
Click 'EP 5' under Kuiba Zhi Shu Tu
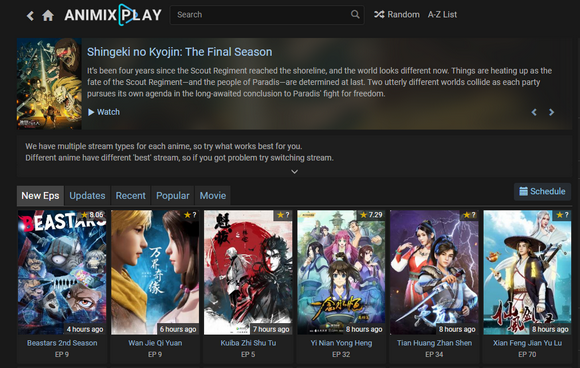(248, 354)
